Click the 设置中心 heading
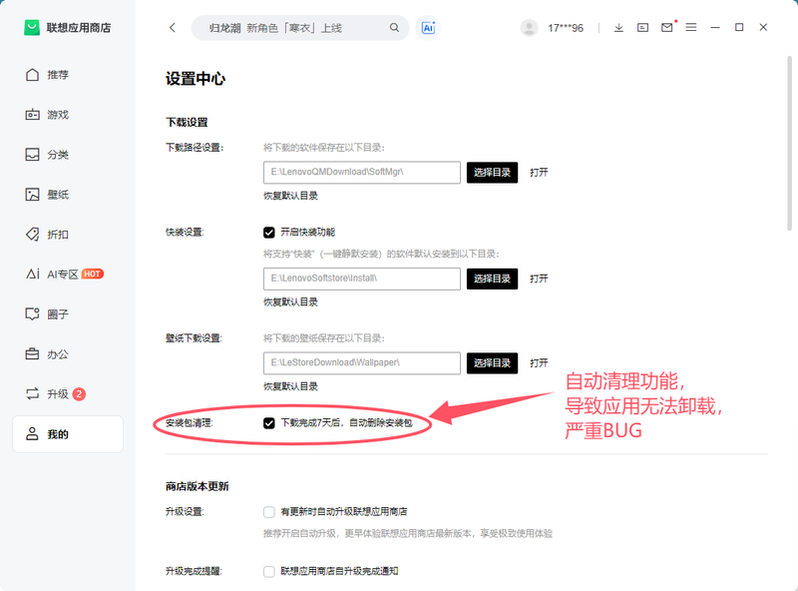The width and height of the screenshot is (798, 591). tap(195, 79)
